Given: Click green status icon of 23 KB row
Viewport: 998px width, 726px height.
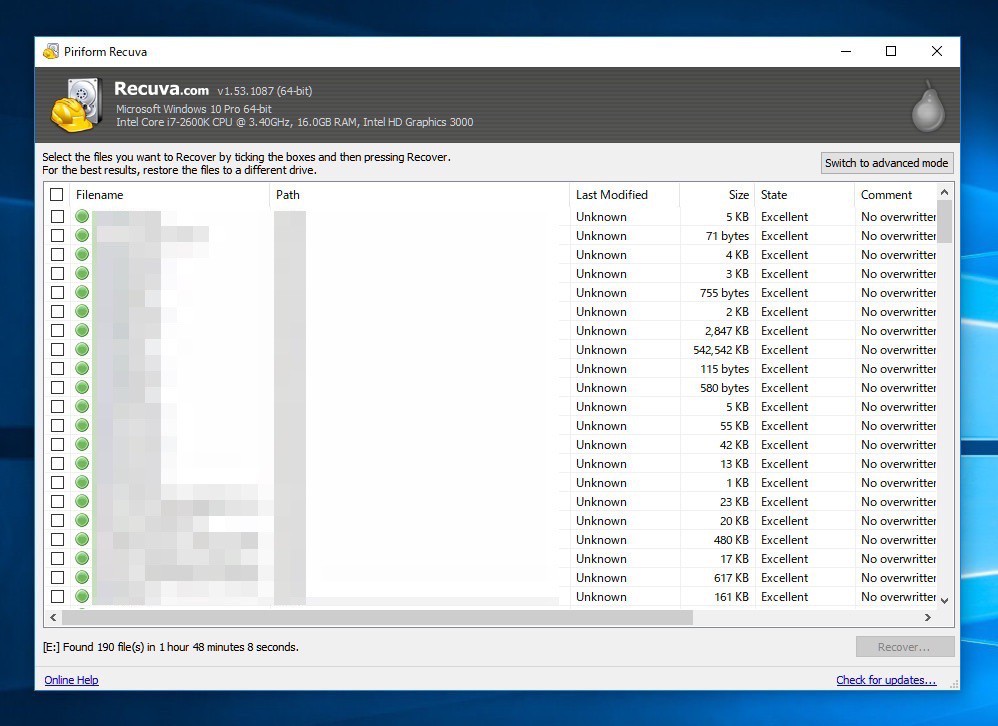Looking at the screenshot, I should pos(81,501).
